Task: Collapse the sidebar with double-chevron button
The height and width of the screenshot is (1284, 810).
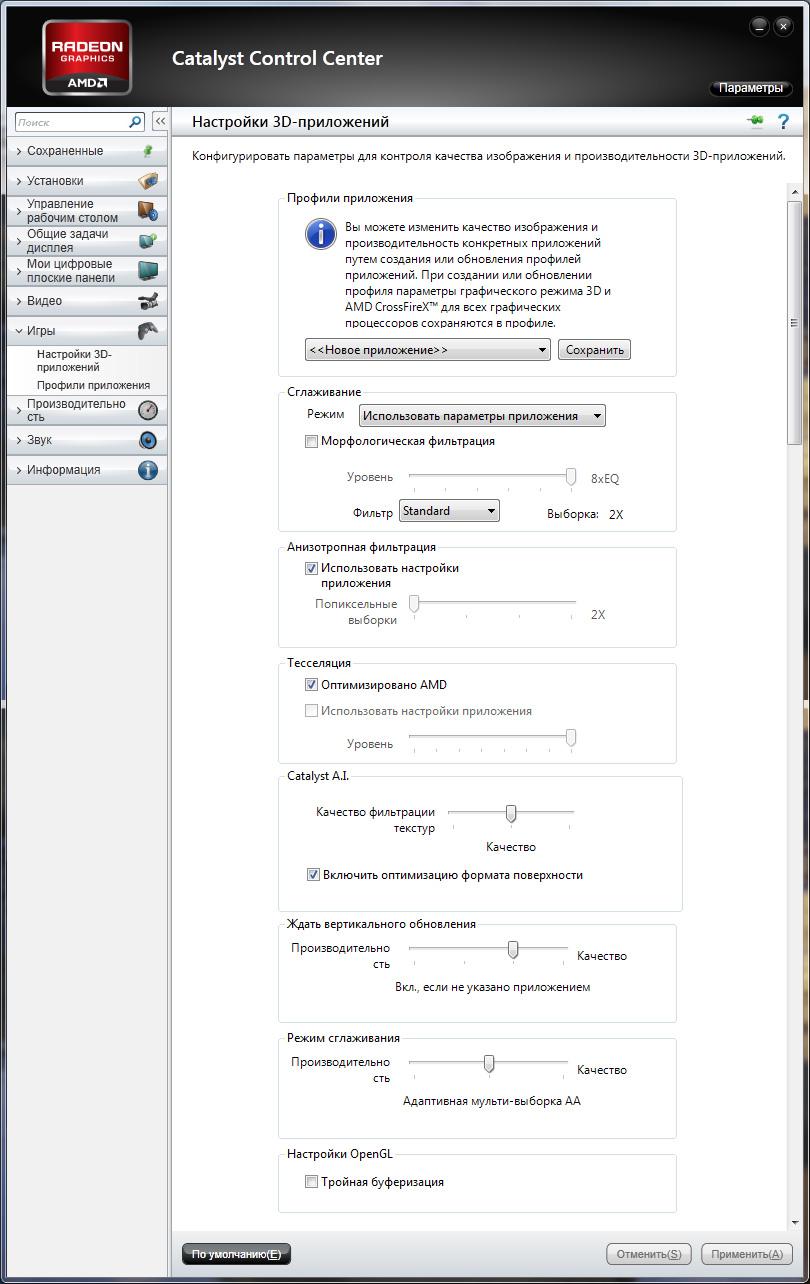Action: click(160, 122)
